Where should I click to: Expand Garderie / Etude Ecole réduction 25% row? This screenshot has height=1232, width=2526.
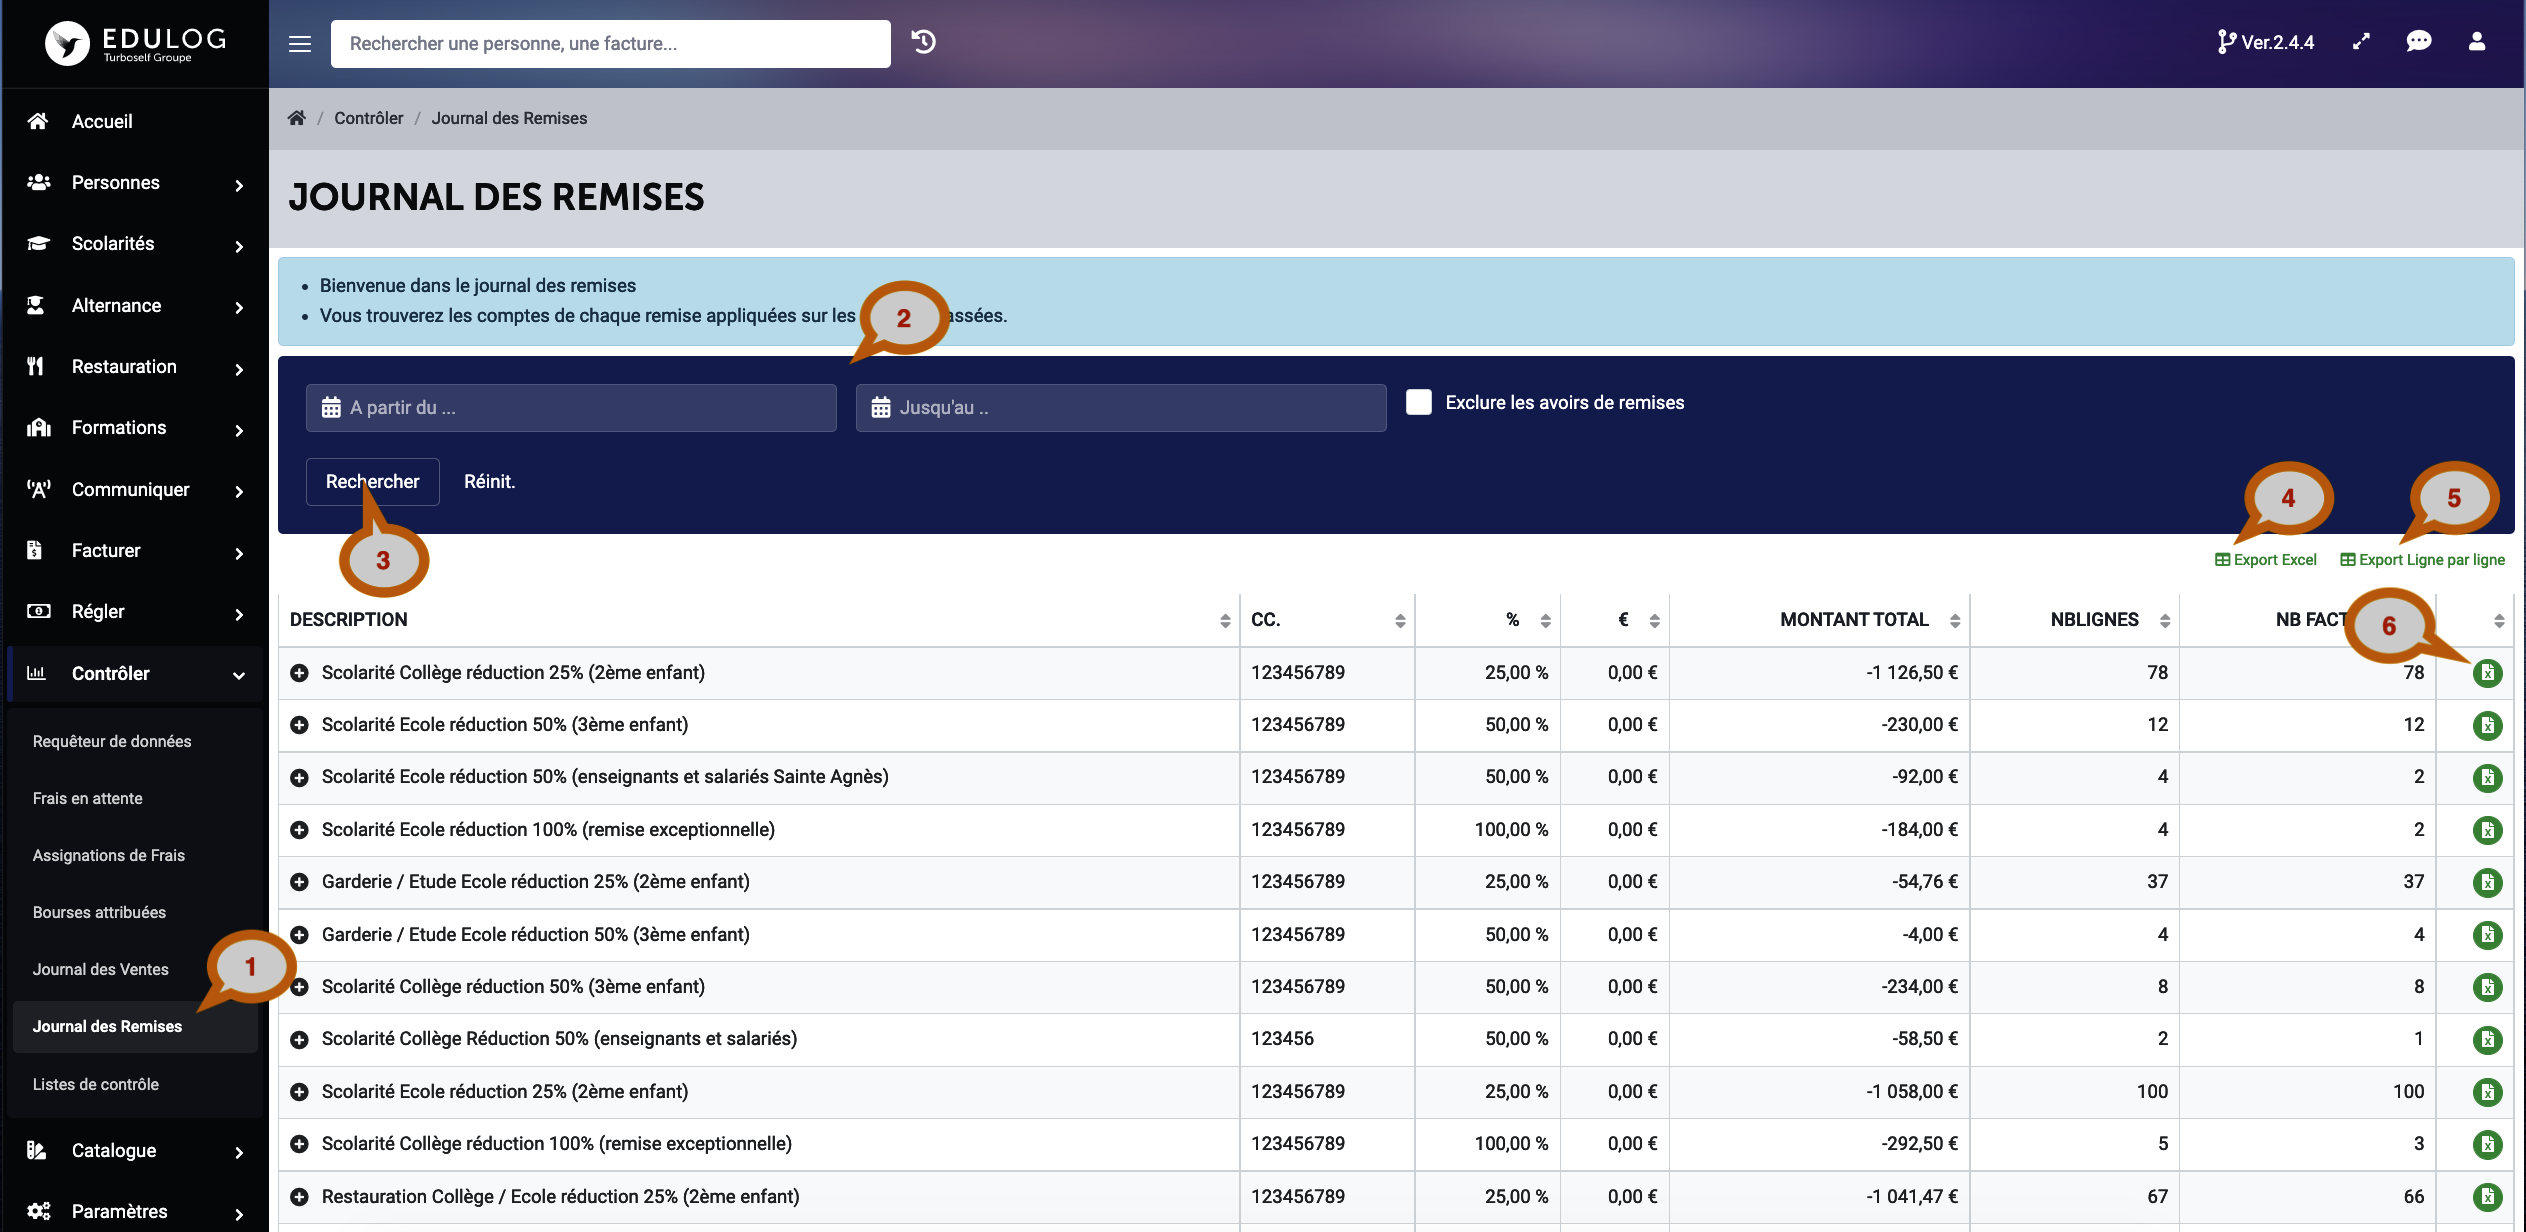point(299,882)
